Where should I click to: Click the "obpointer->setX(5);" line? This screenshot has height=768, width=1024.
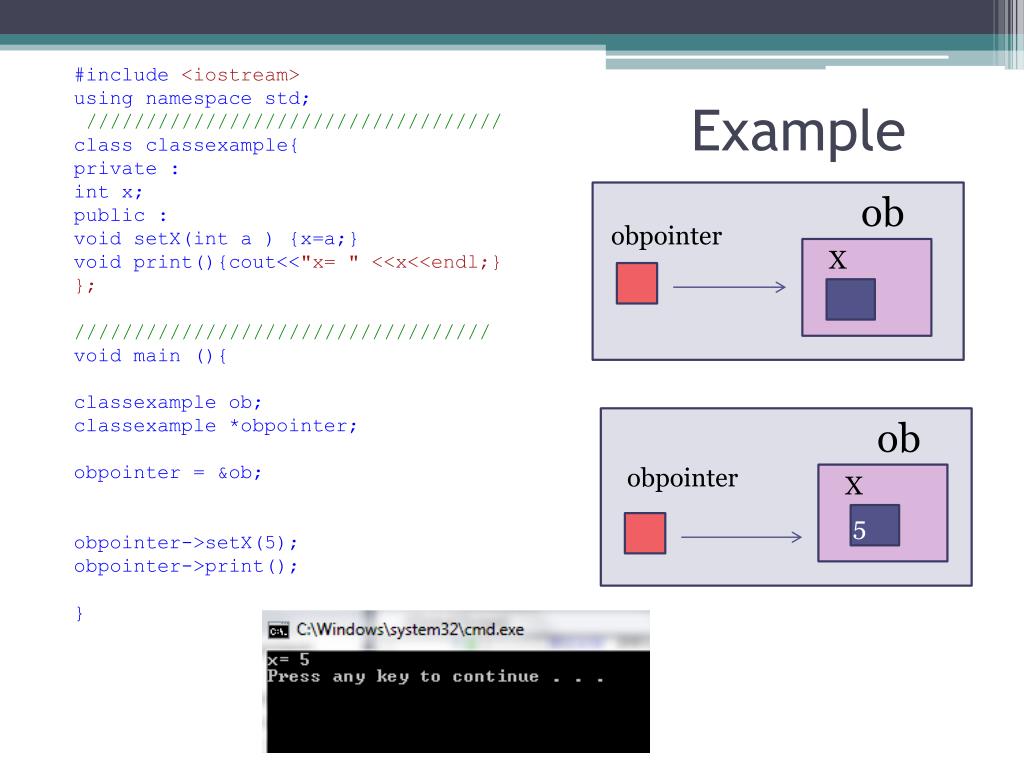click(x=185, y=543)
